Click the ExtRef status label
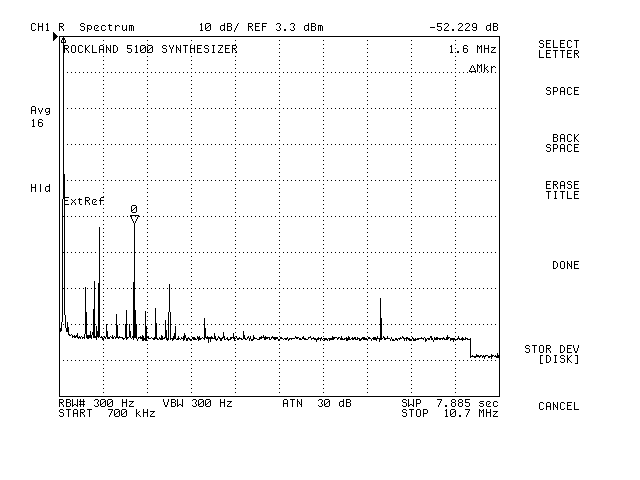 (84, 201)
